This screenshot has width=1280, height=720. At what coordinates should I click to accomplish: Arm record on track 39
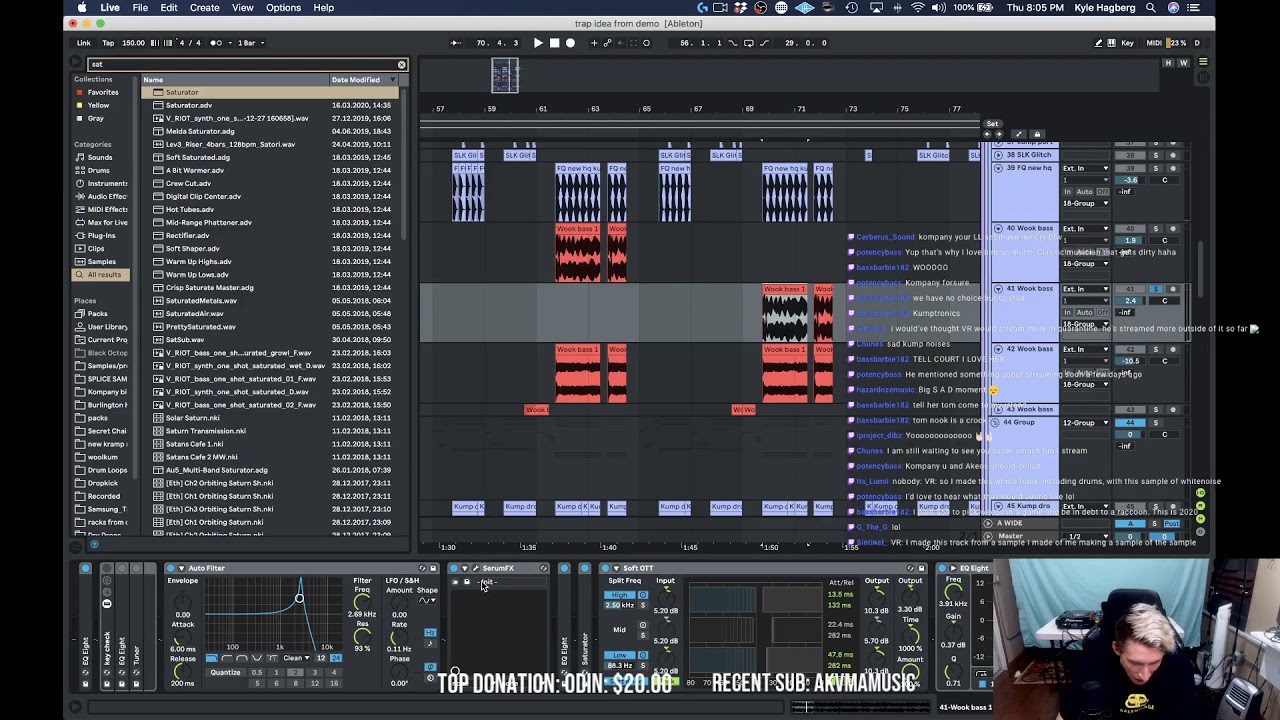tap(1173, 169)
